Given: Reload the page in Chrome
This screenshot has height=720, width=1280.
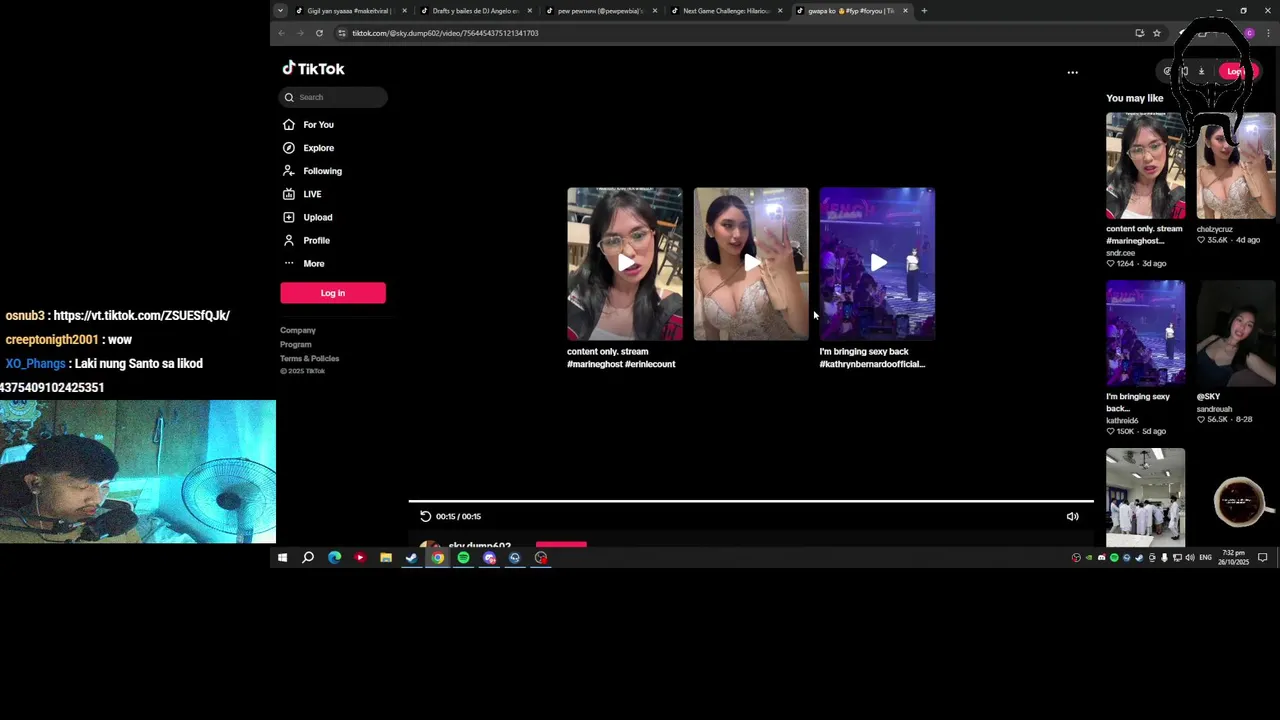Looking at the screenshot, I should (319, 33).
